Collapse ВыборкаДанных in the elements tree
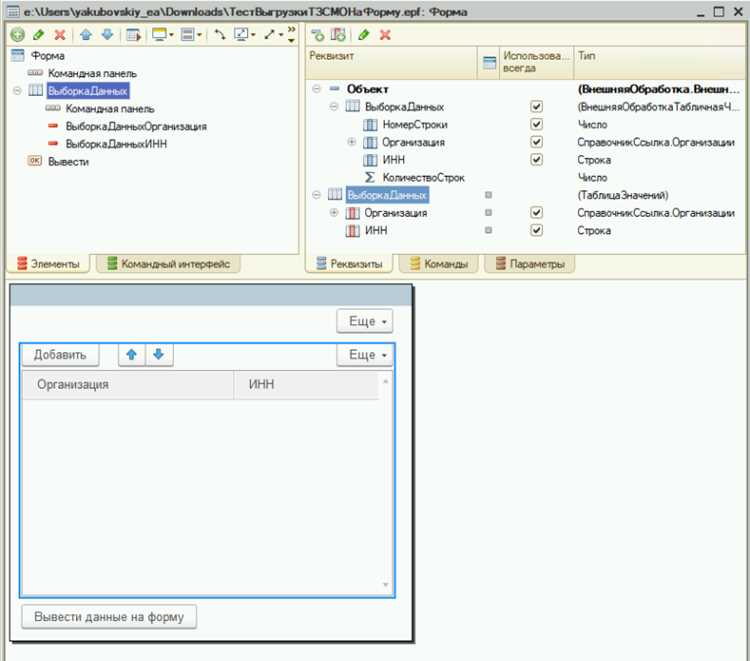Viewport: 750px width, 661px height. pos(17,90)
